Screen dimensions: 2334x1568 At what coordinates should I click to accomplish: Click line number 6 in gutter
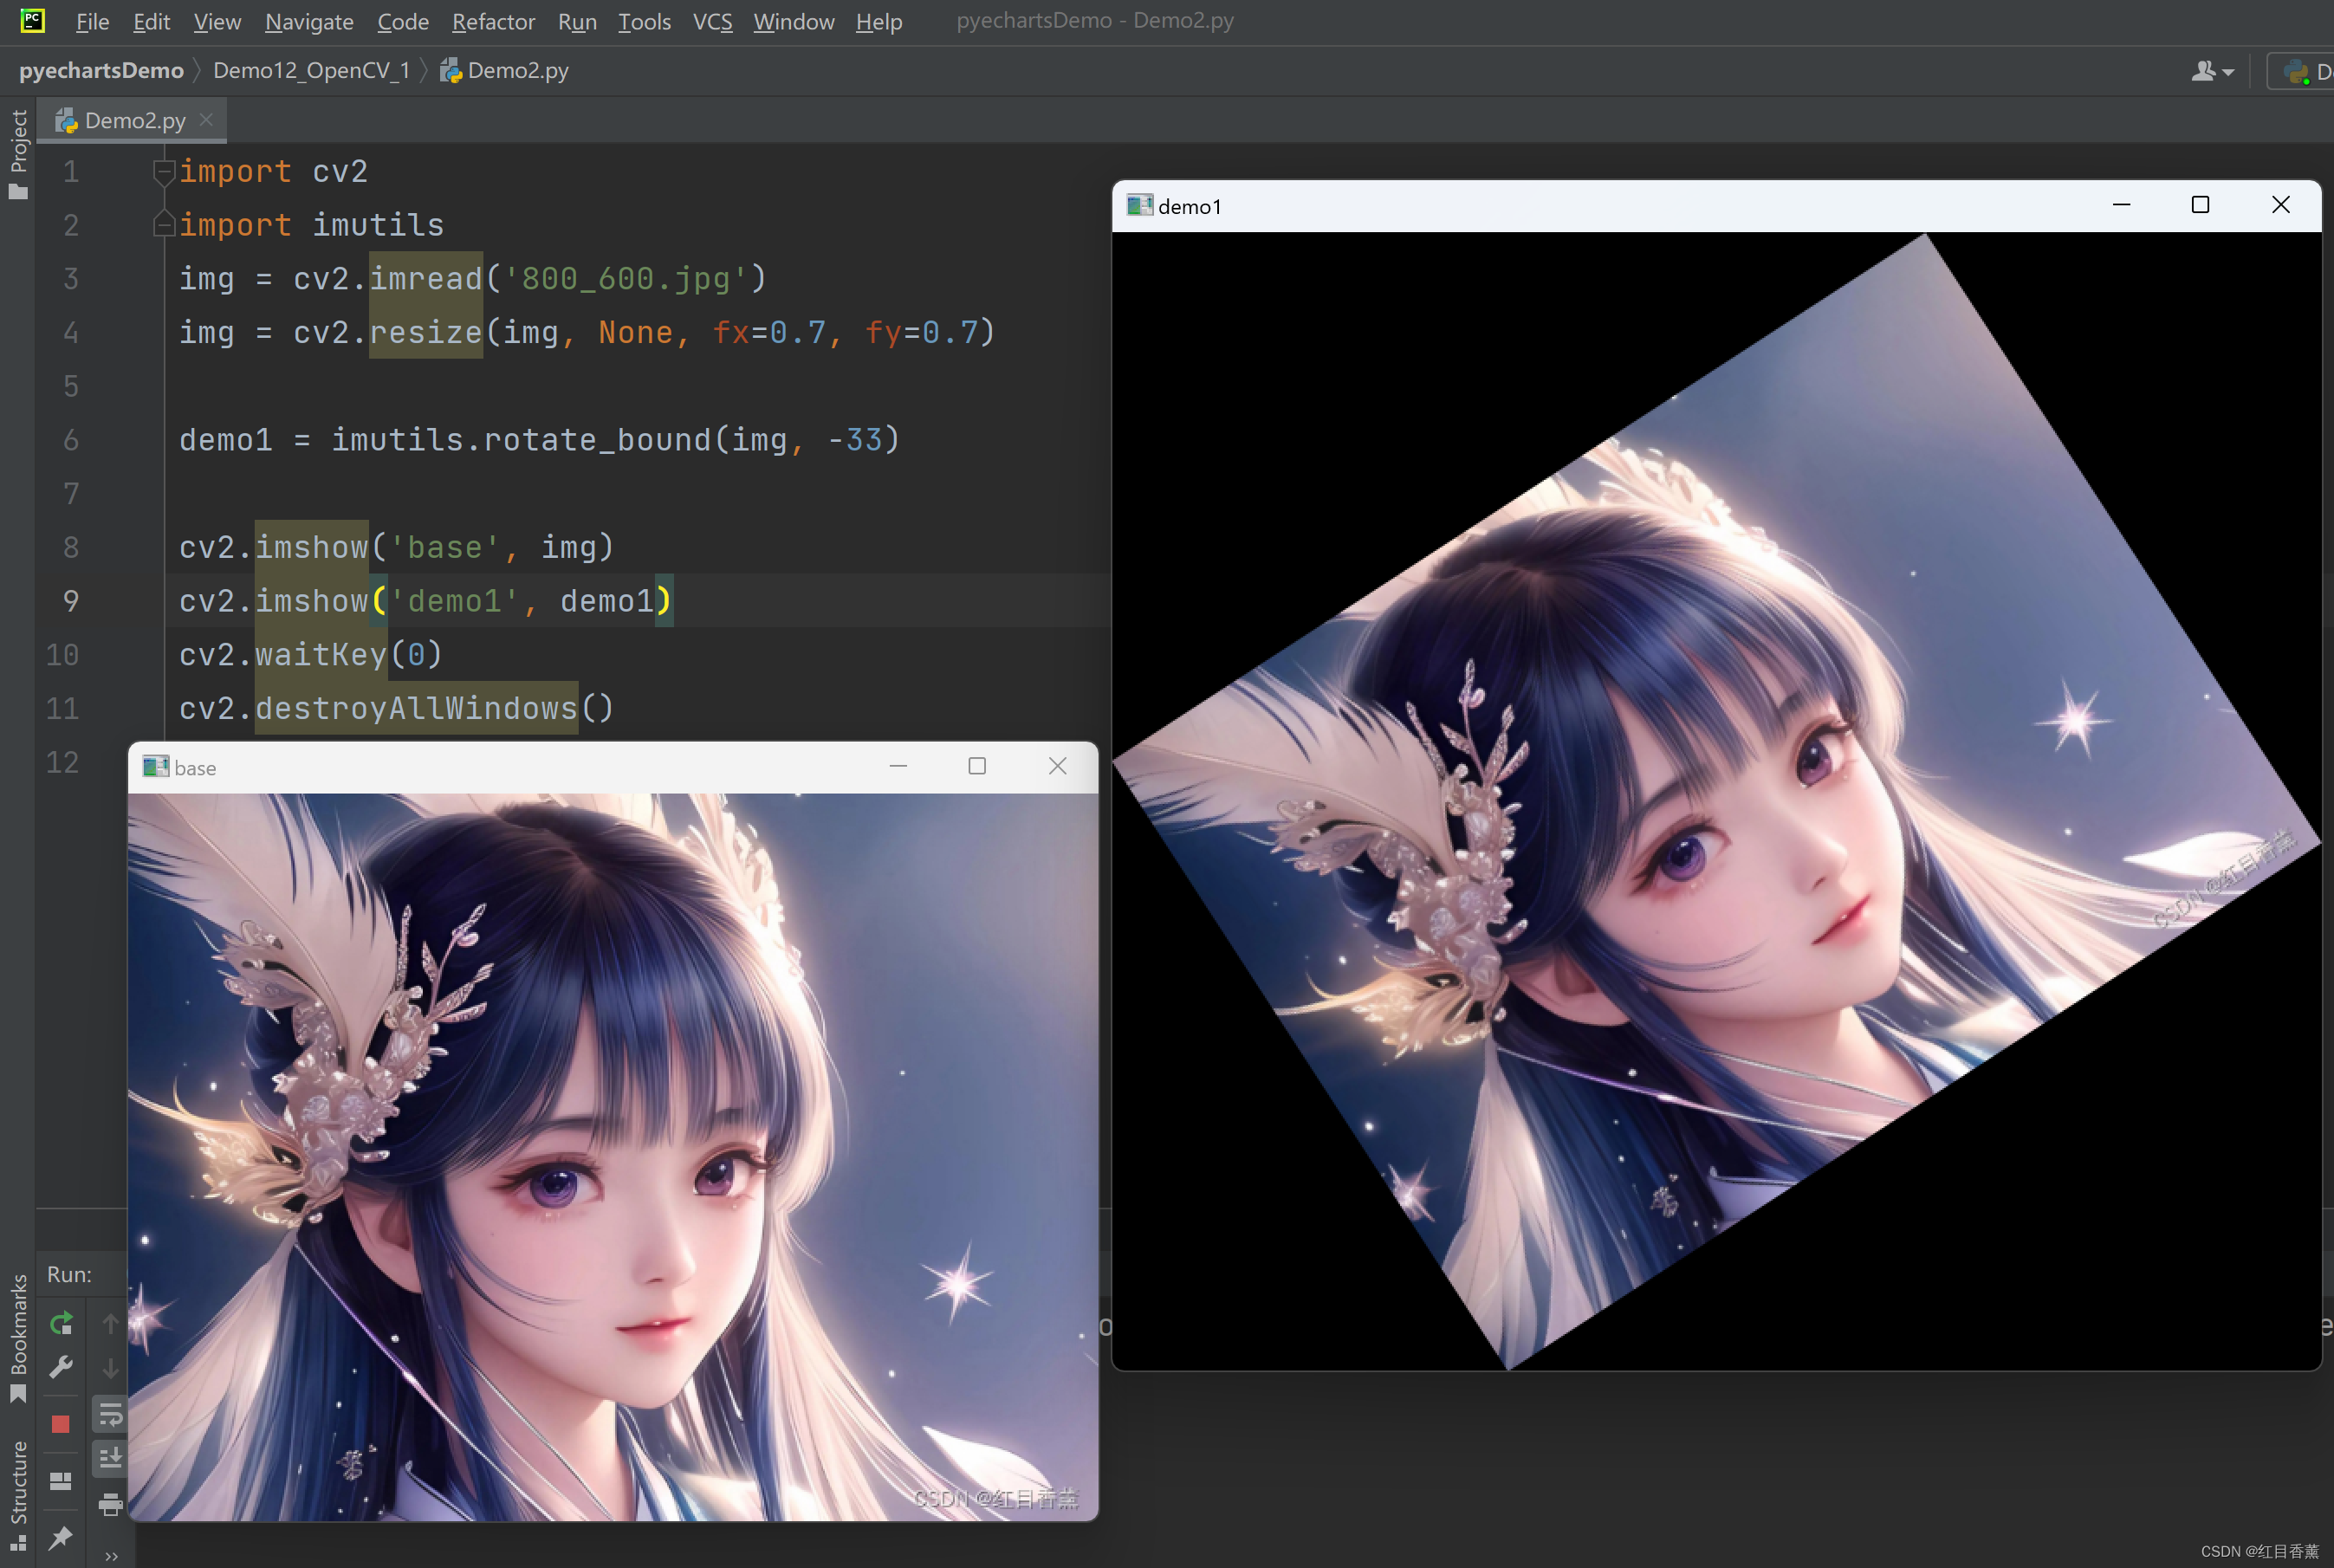[x=71, y=440]
